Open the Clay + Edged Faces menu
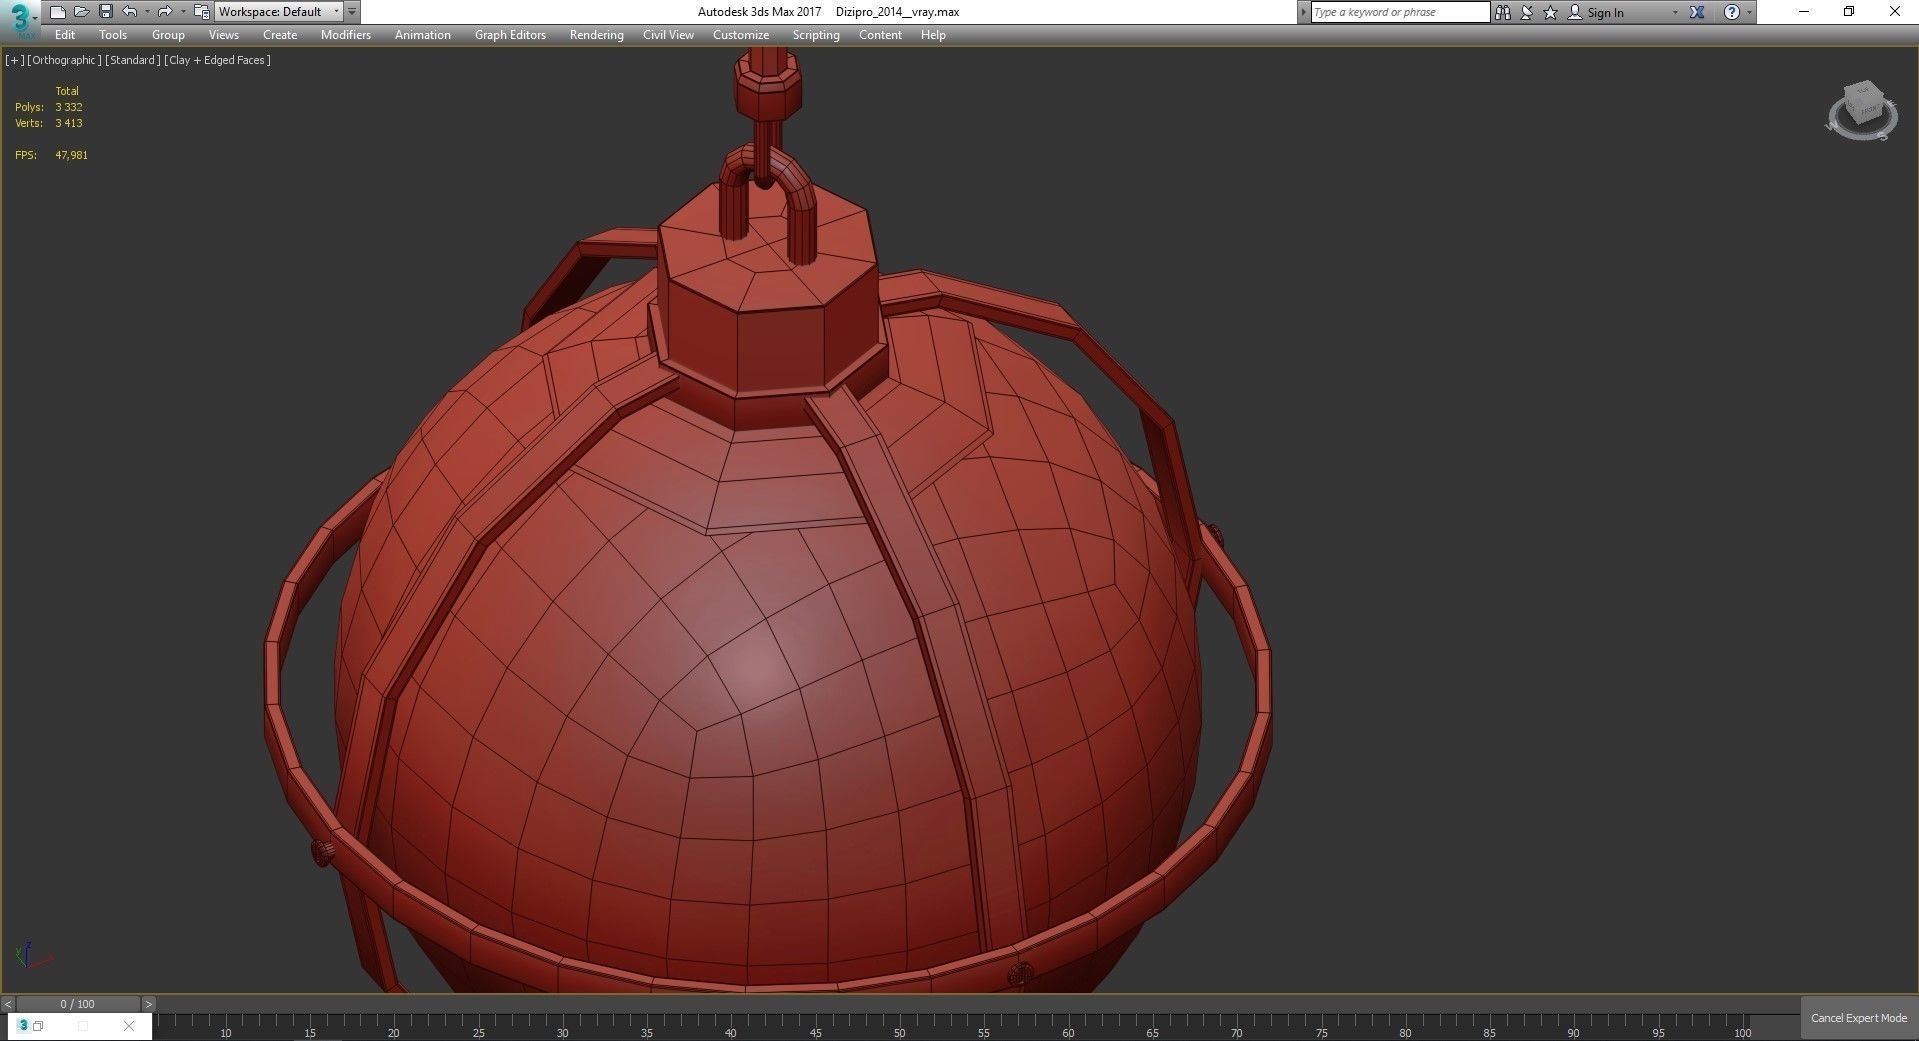The width and height of the screenshot is (1919, 1041). [217, 60]
